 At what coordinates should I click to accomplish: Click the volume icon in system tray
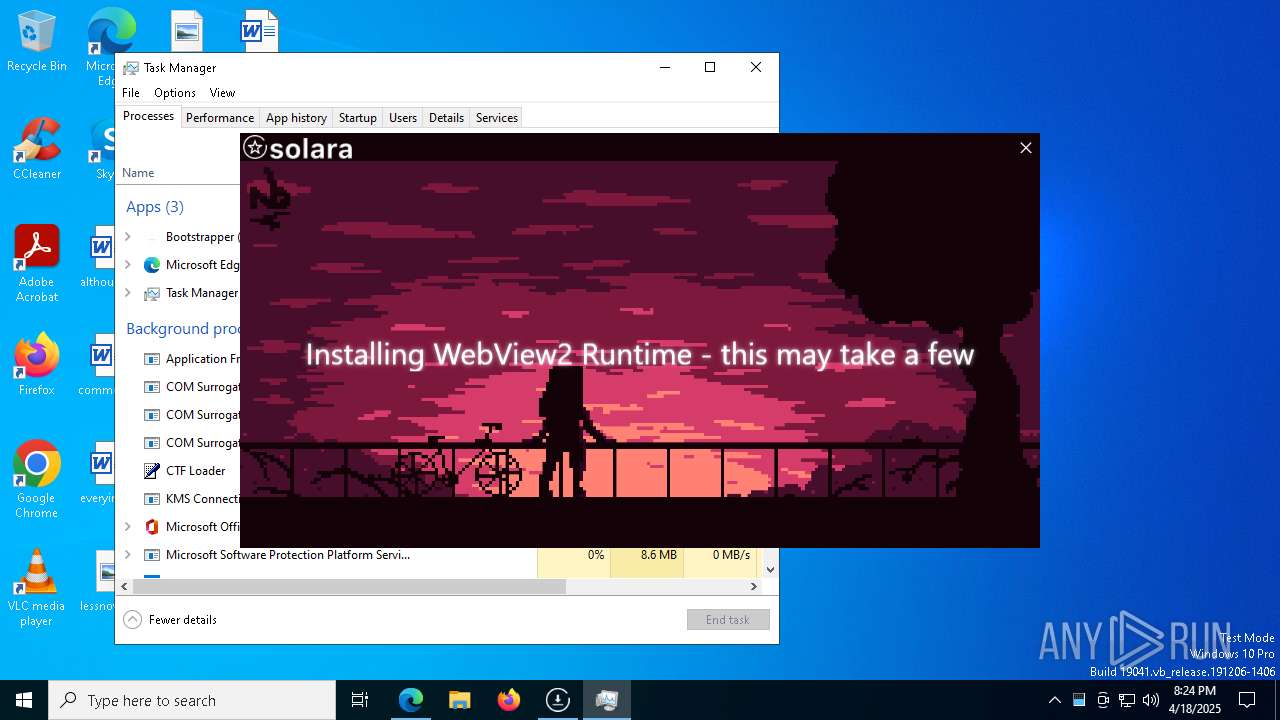coord(1151,700)
